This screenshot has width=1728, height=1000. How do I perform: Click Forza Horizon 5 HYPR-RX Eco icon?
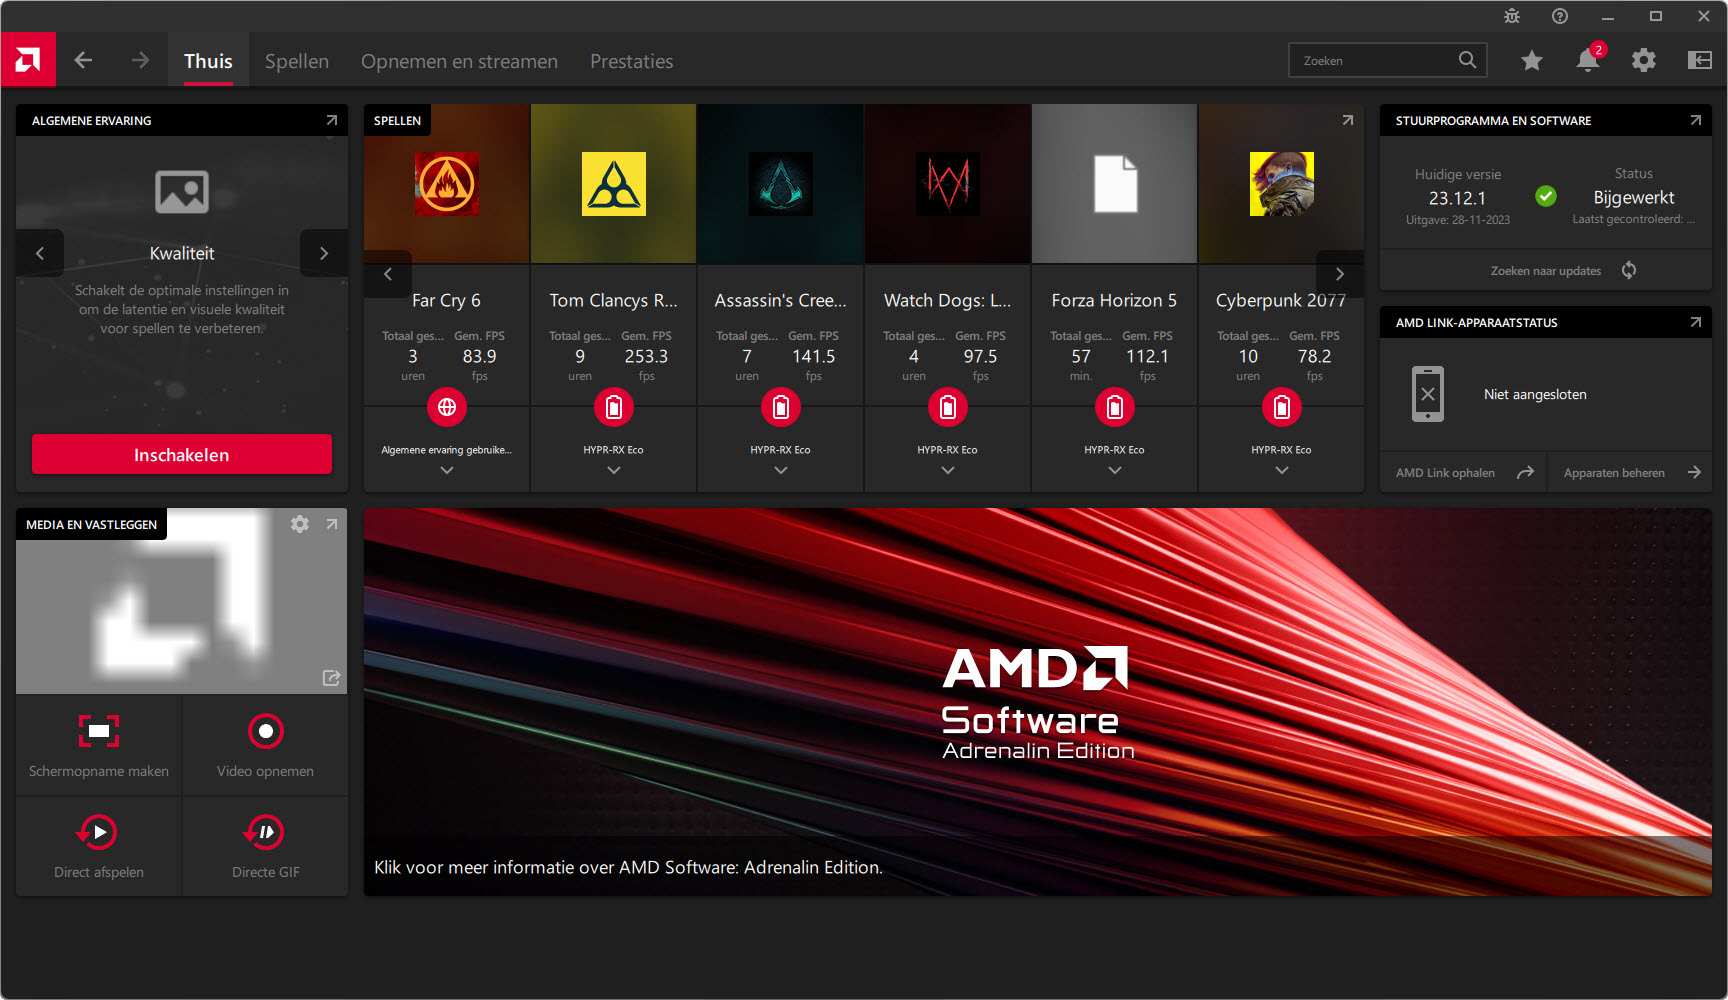coord(1115,407)
